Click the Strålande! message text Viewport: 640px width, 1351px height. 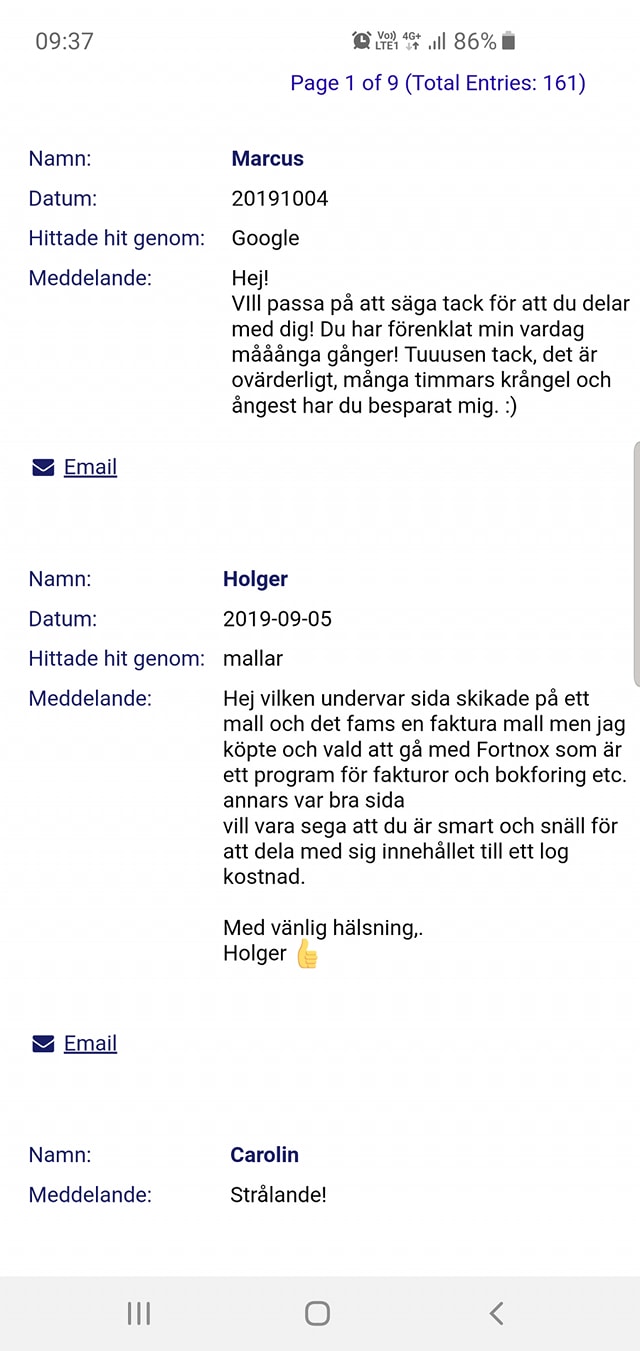click(x=278, y=1194)
